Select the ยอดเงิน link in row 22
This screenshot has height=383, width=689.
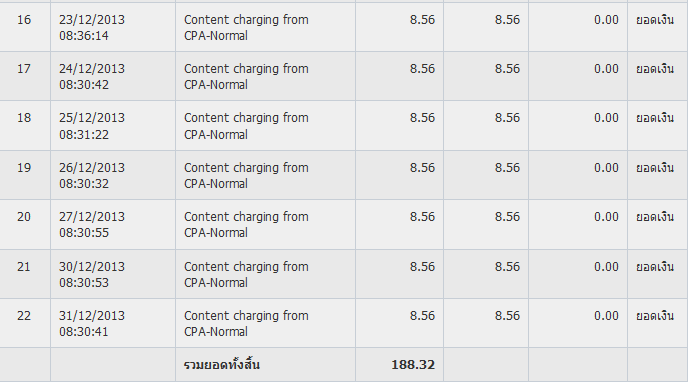[x=655, y=316]
